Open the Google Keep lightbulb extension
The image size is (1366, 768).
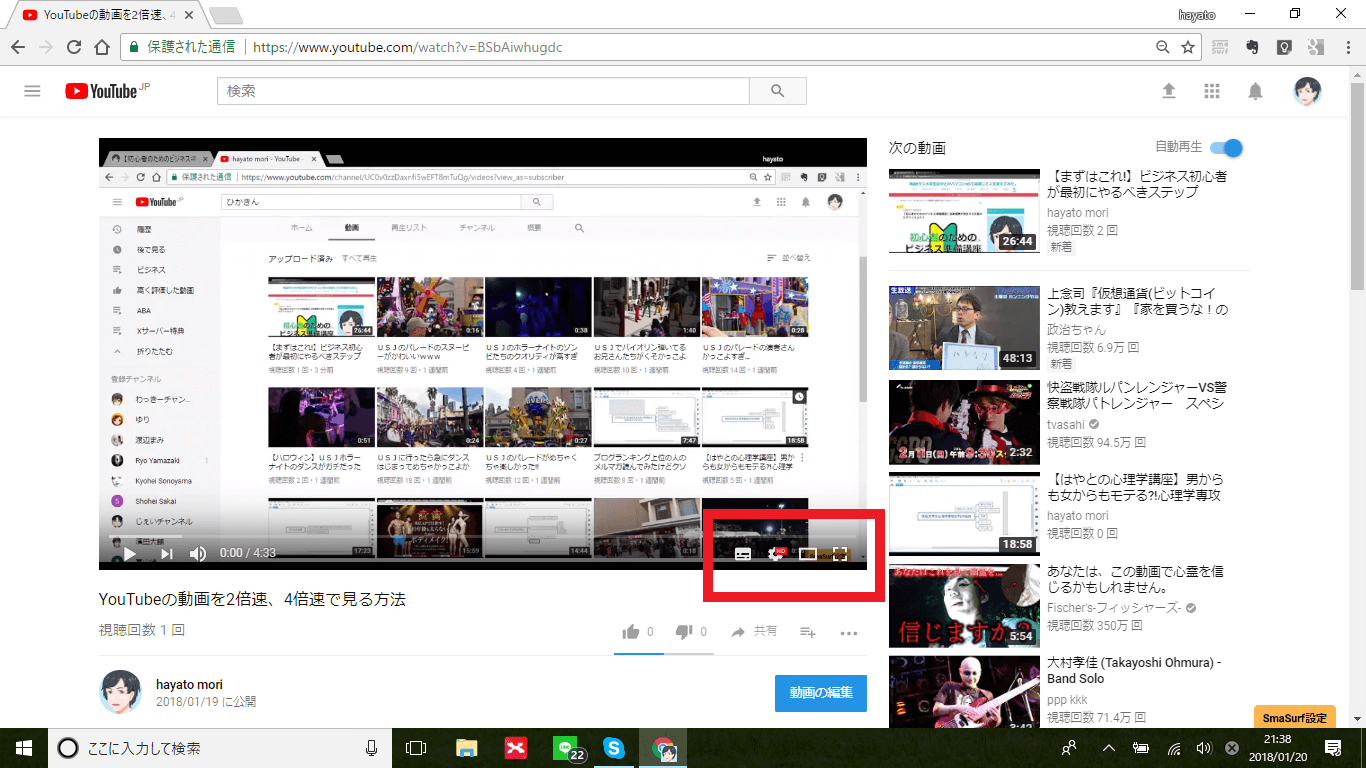[x=1284, y=47]
